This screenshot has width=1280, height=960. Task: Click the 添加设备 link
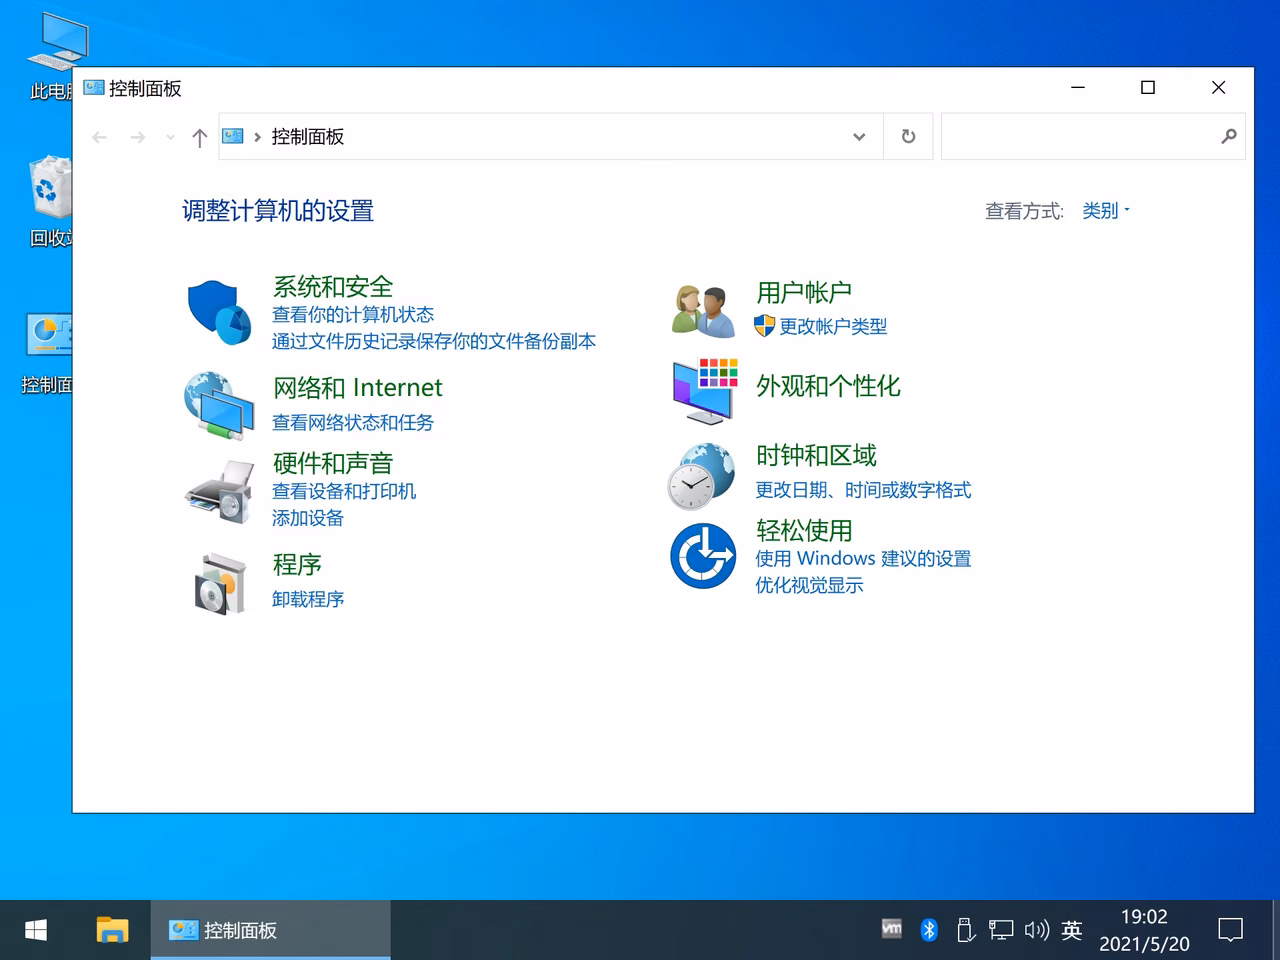pyautogui.click(x=308, y=519)
